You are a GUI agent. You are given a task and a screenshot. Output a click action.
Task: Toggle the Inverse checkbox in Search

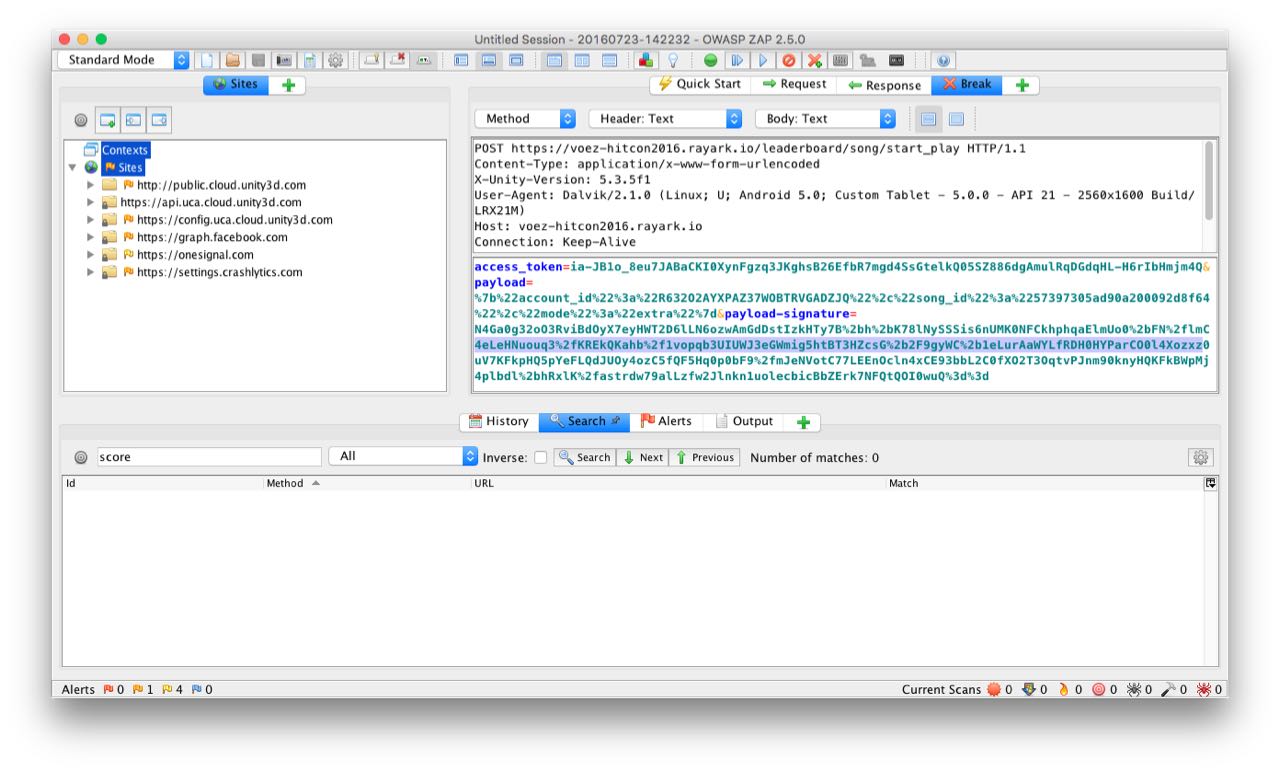coord(541,458)
